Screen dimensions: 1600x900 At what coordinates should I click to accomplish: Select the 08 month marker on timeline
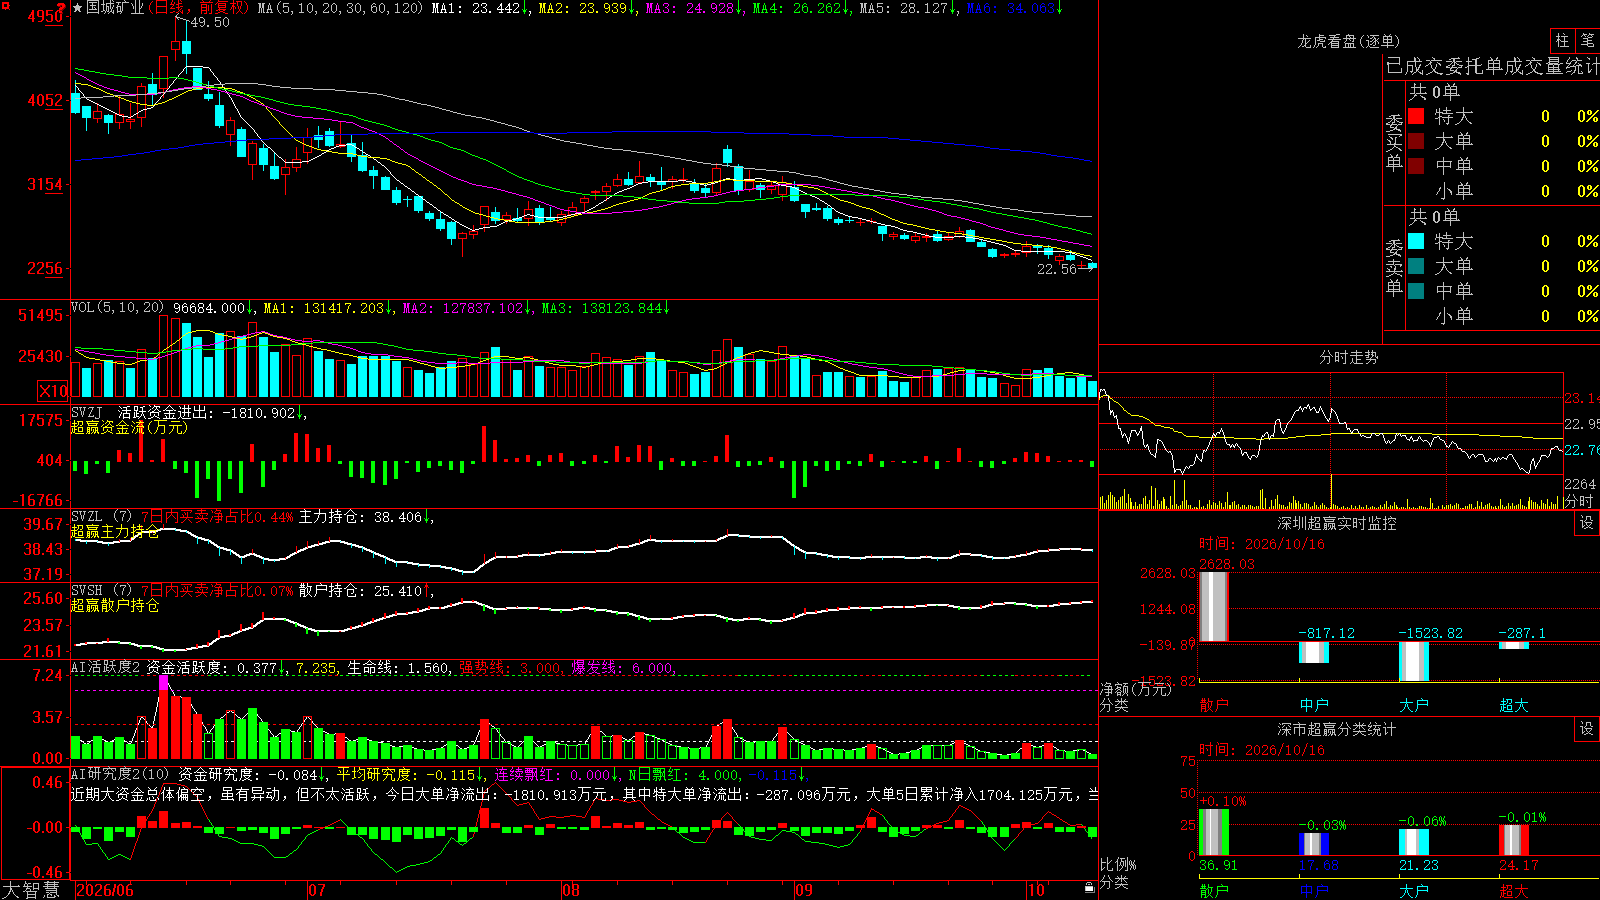(x=571, y=890)
